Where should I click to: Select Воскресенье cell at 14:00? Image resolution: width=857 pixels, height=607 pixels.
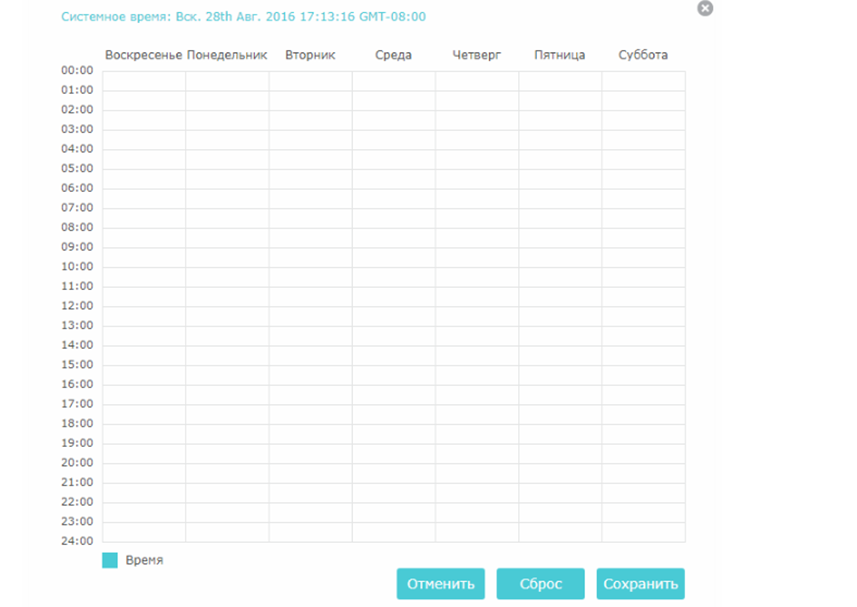[144, 356]
